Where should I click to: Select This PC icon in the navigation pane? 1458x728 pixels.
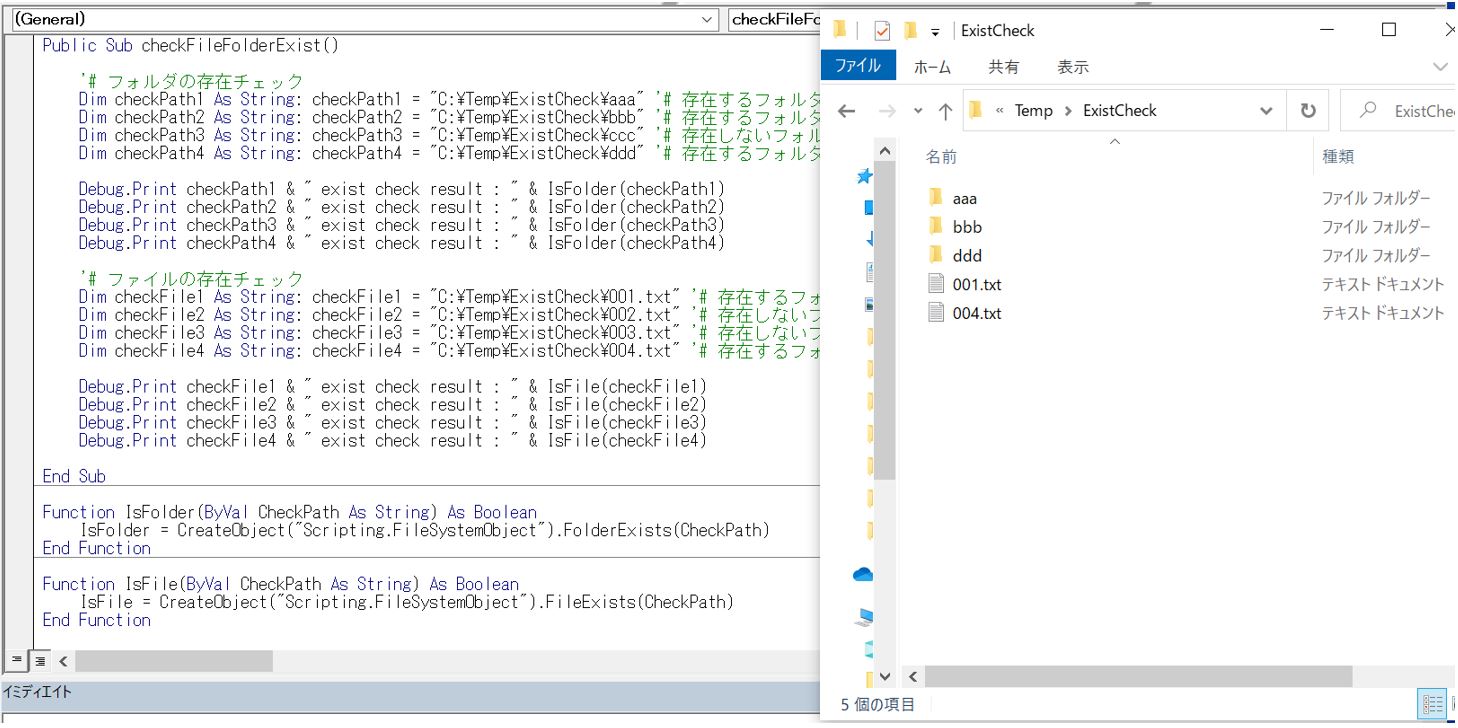(864, 617)
